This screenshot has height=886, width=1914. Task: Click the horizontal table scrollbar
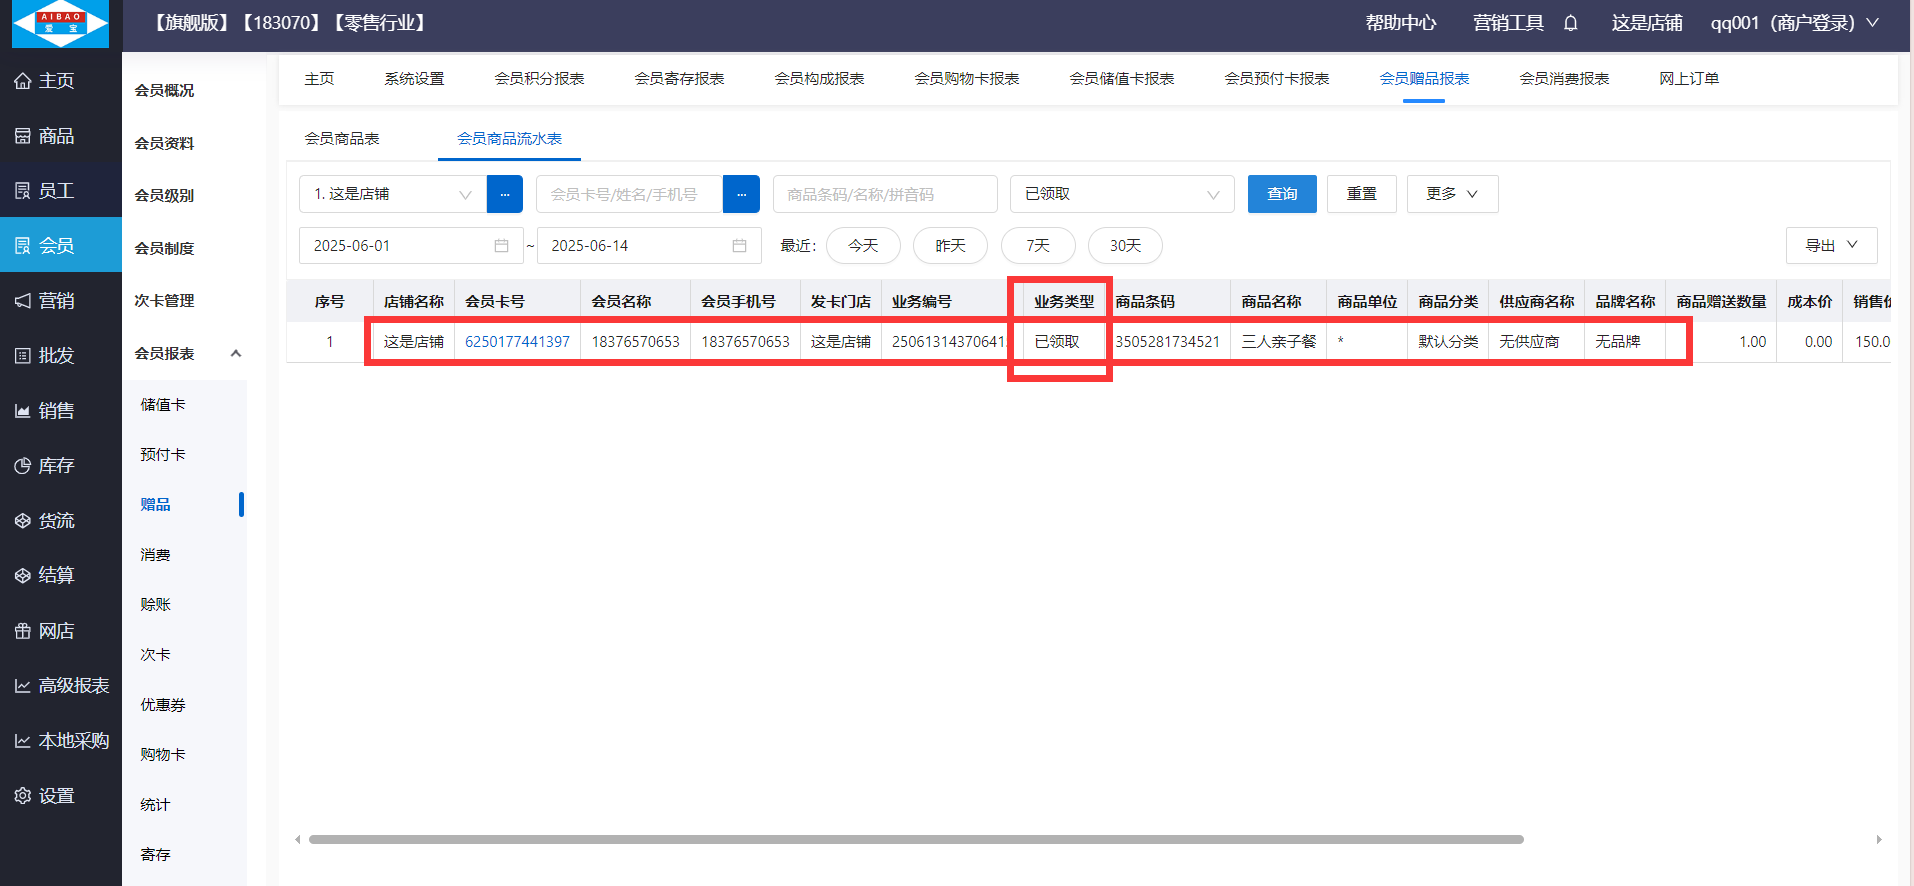(x=915, y=840)
